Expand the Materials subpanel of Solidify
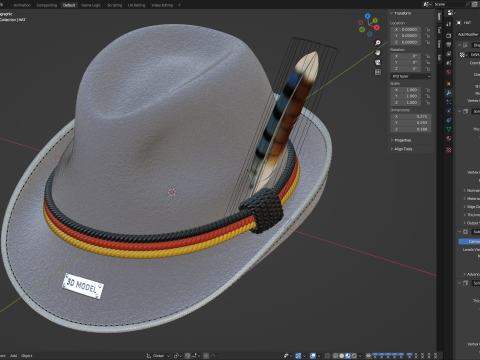The height and width of the screenshot is (360, 480). (x=471, y=198)
